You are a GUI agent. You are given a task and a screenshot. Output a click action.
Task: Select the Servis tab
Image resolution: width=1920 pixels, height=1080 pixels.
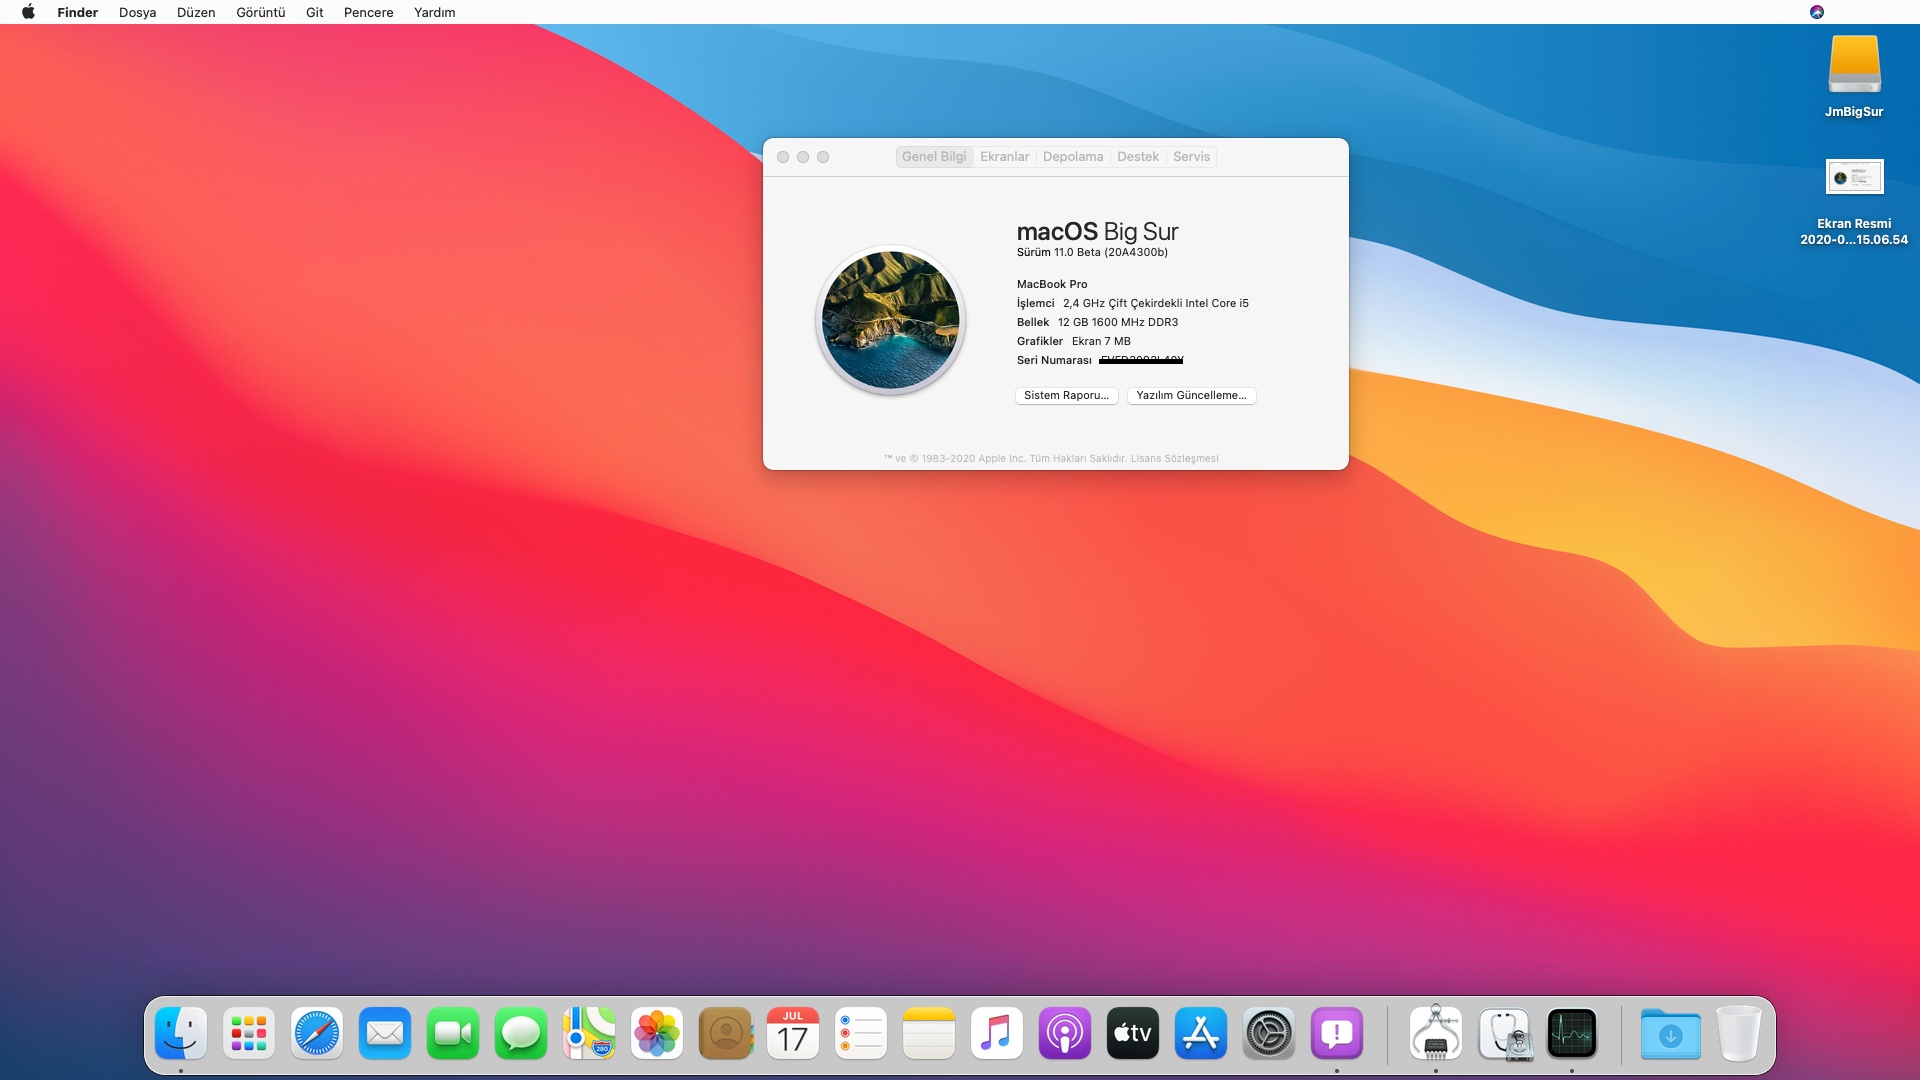tap(1191, 157)
